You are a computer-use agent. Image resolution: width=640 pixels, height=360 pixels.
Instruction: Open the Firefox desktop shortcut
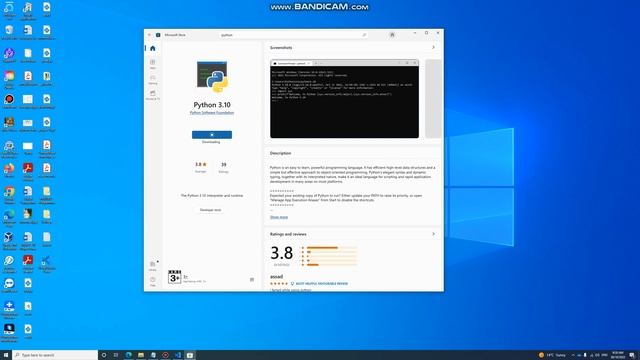point(9,170)
